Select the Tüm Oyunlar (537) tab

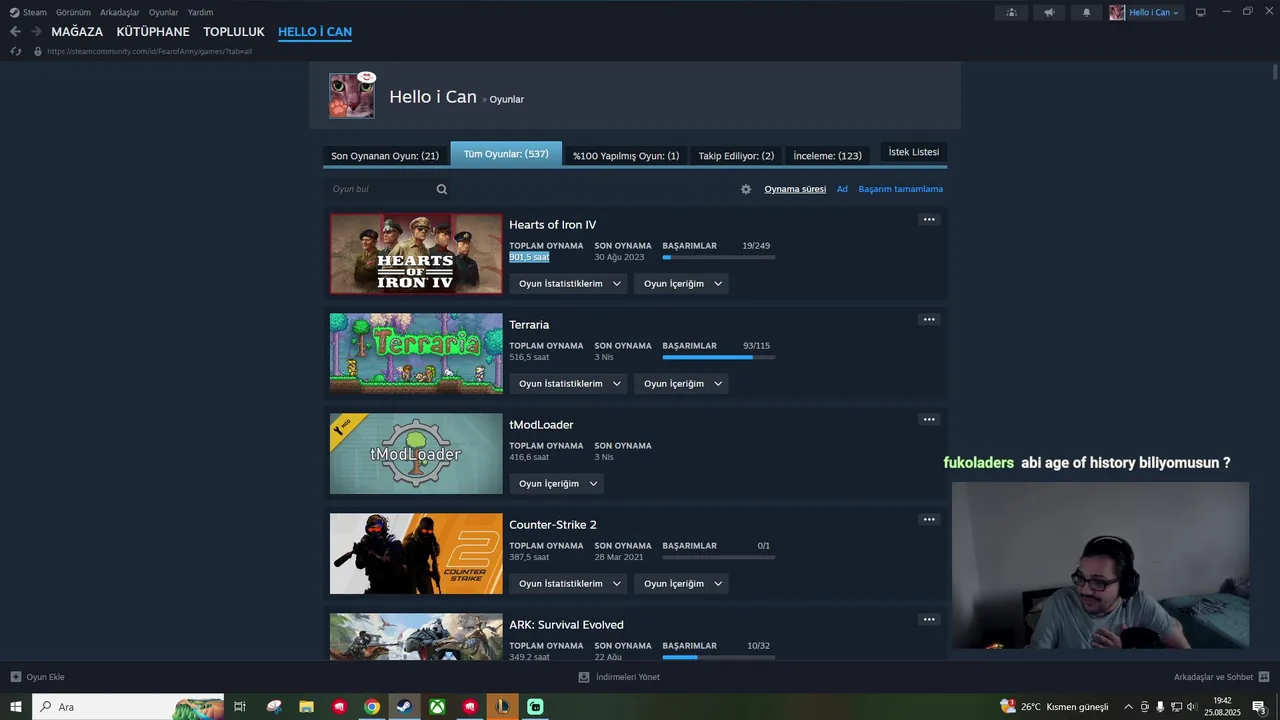pyautogui.click(x=506, y=154)
